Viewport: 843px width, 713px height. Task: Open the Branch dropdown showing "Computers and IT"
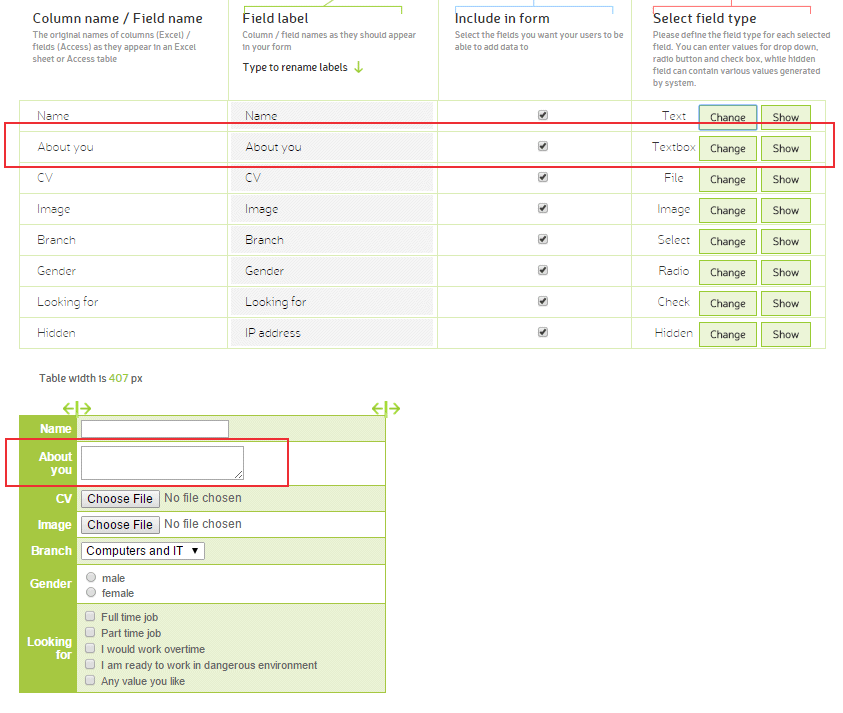[143, 550]
